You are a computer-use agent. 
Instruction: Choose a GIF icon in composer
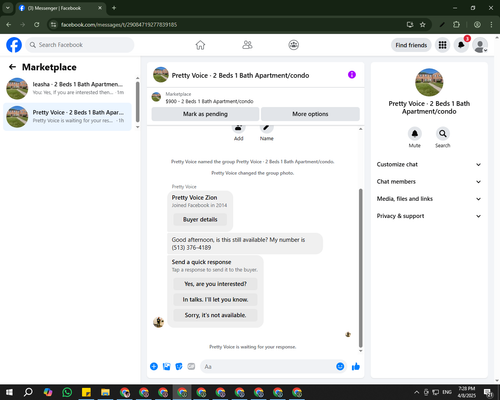(x=191, y=367)
